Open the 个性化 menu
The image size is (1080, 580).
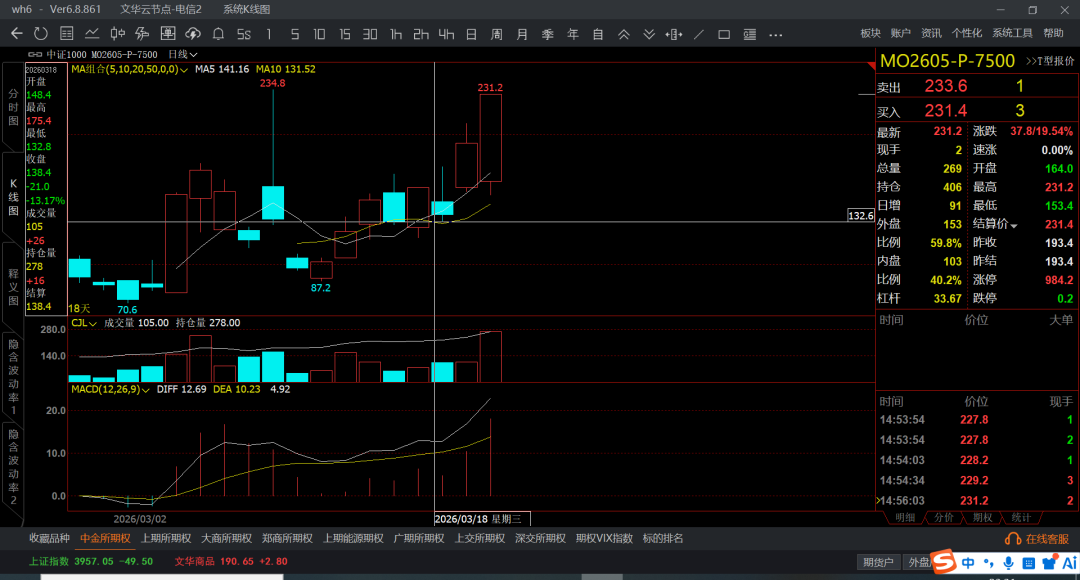click(x=967, y=33)
